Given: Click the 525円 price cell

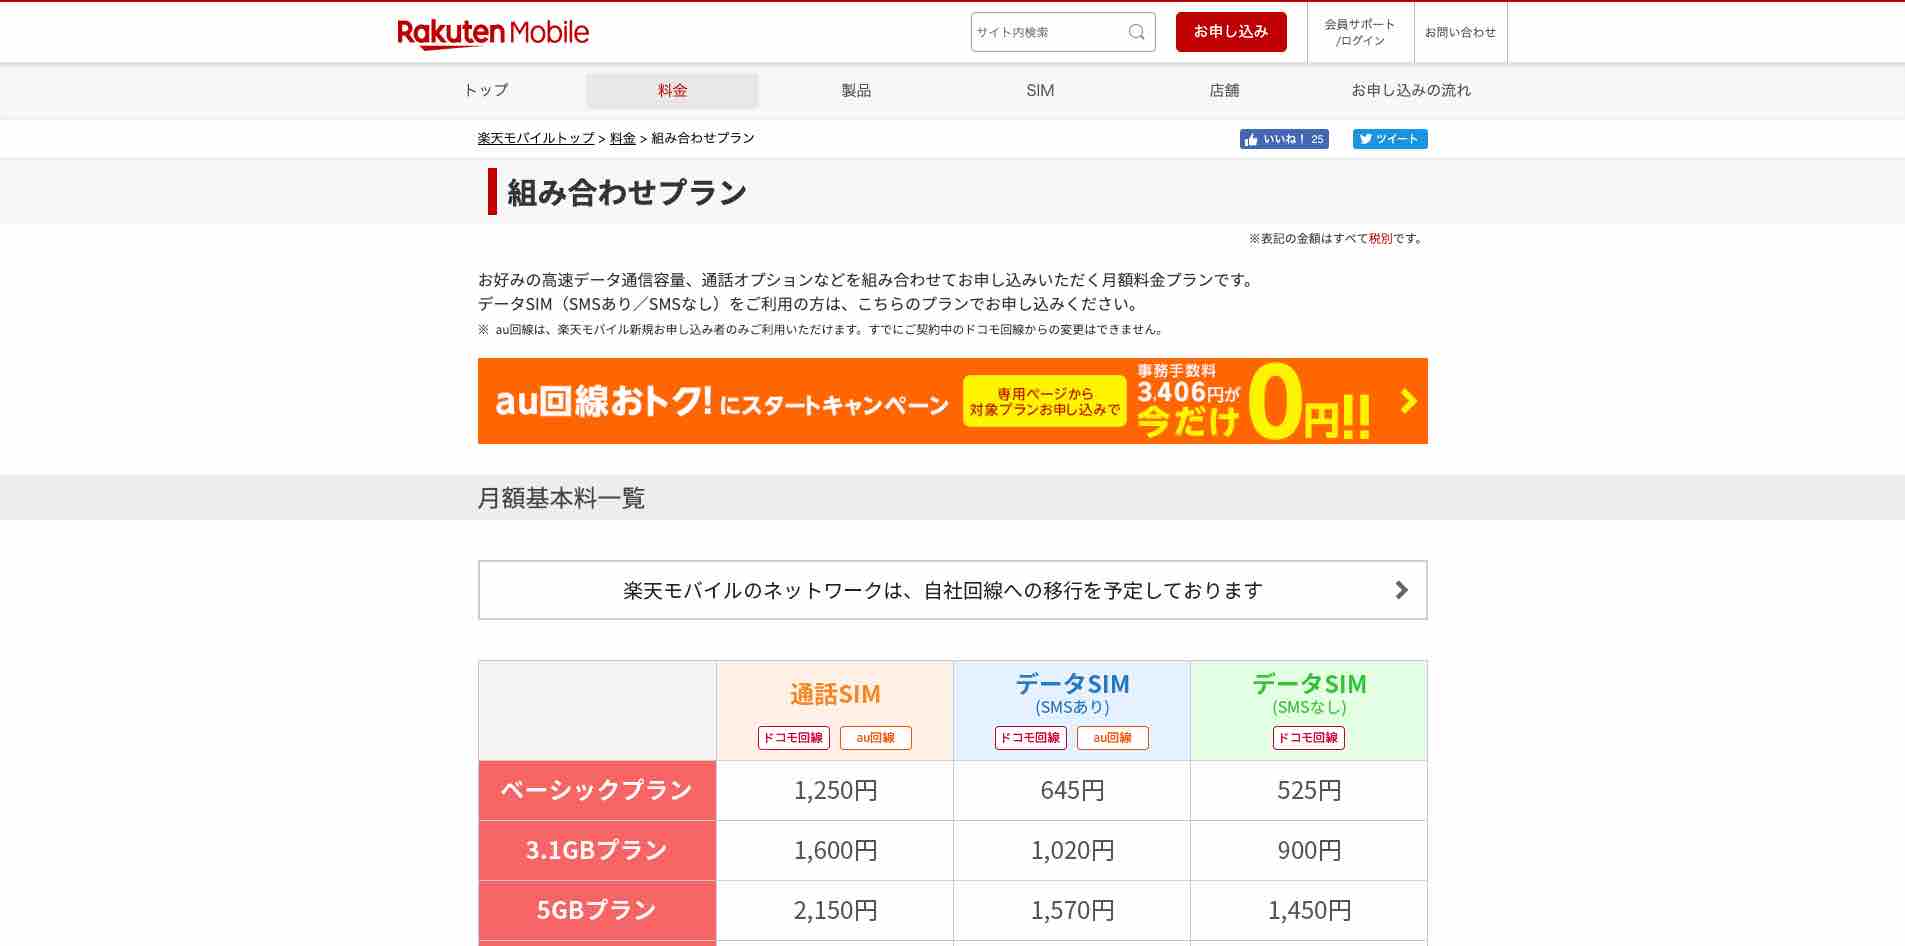Looking at the screenshot, I should tap(1309, 790).
